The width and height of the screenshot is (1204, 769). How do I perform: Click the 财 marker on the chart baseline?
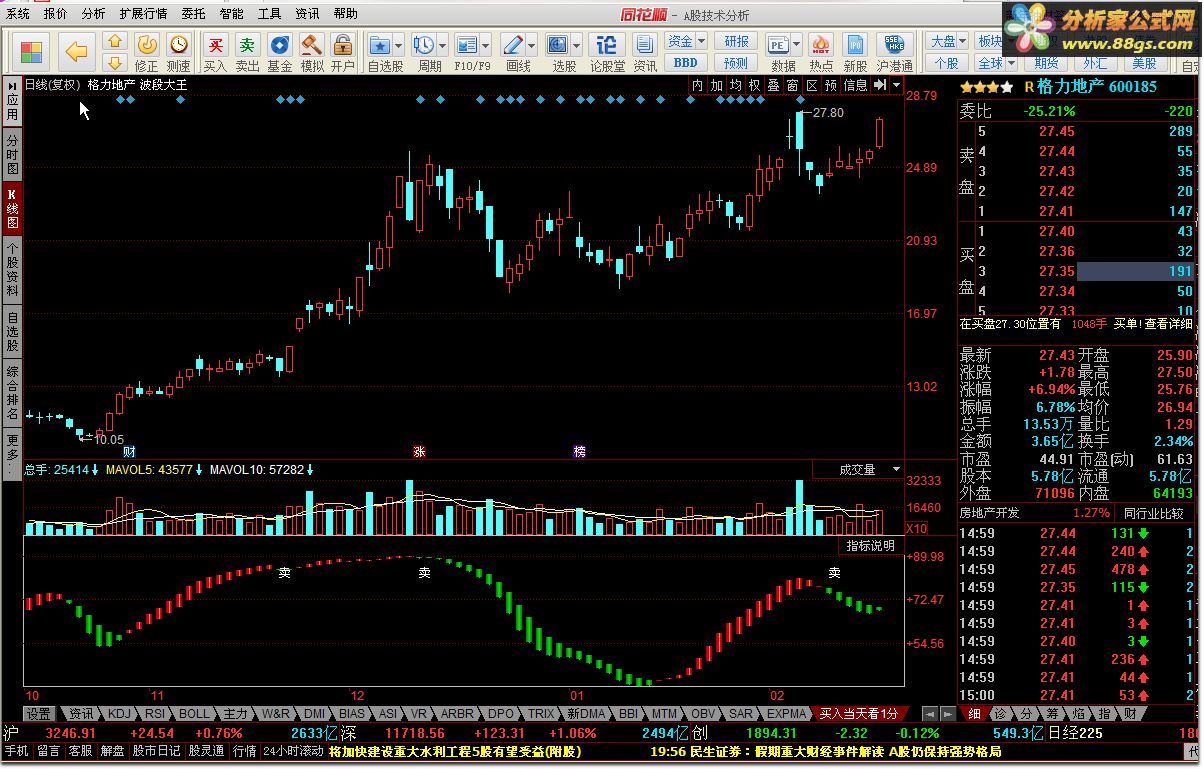[128, 452]
